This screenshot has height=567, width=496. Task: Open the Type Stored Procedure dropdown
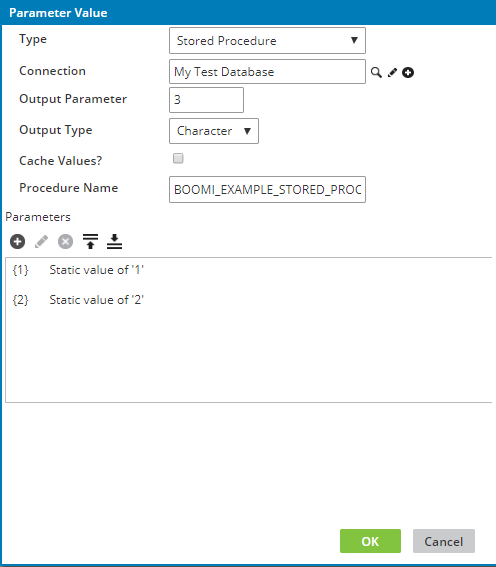(x=267, y=40)
